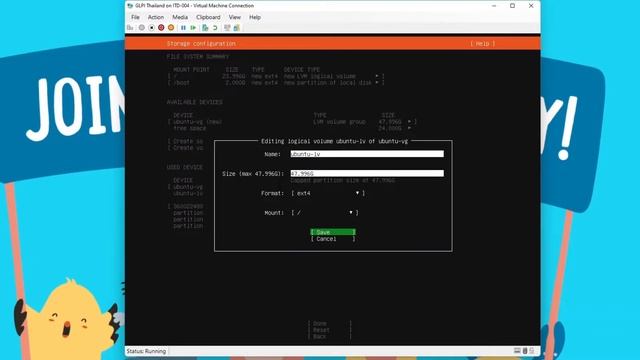Click the last toolbar icon after Enhanced Session

[x=237, y=28]
